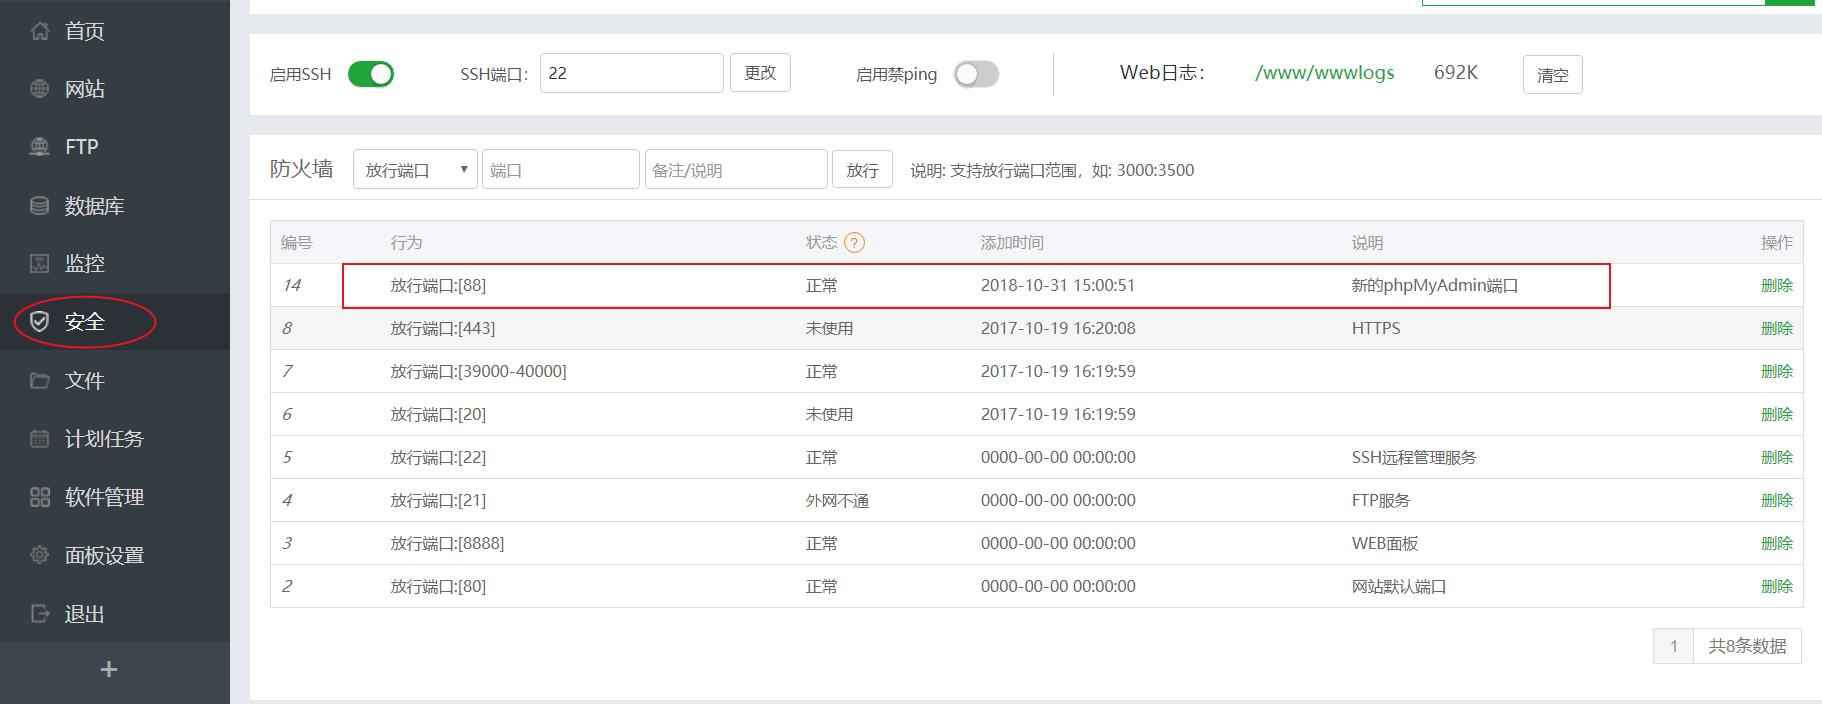Click the 清空 button for web logs

tap(1552, 75)
